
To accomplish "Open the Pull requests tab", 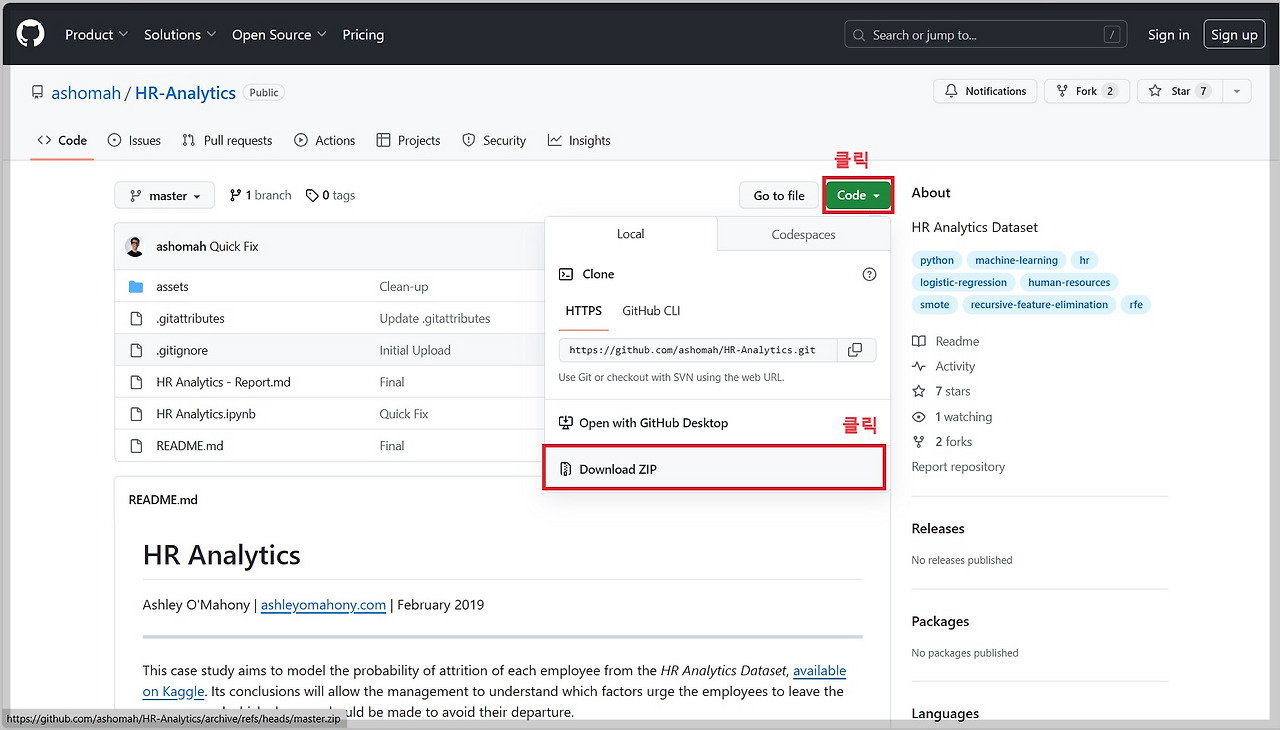I will [x=227, y=141].
